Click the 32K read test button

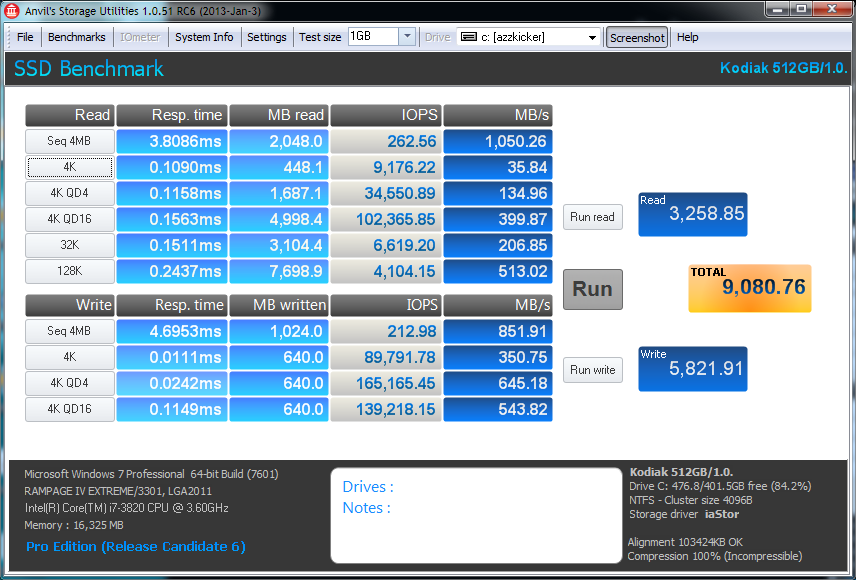[70, 245]
